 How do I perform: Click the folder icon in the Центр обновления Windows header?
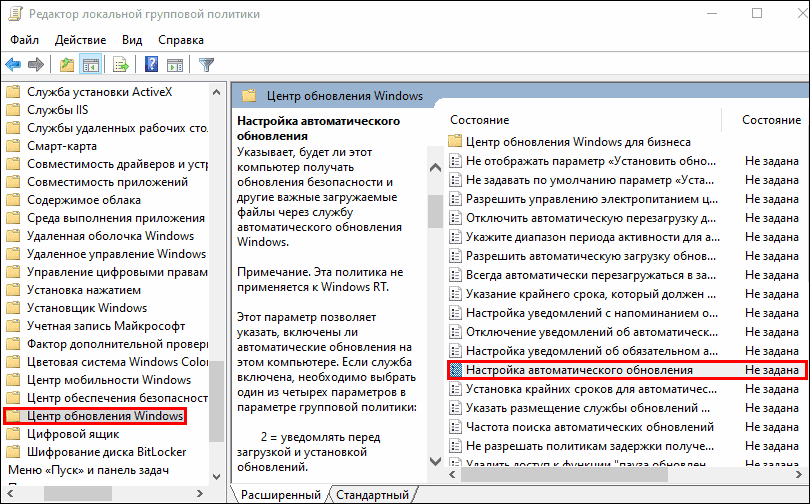point(250,96)
